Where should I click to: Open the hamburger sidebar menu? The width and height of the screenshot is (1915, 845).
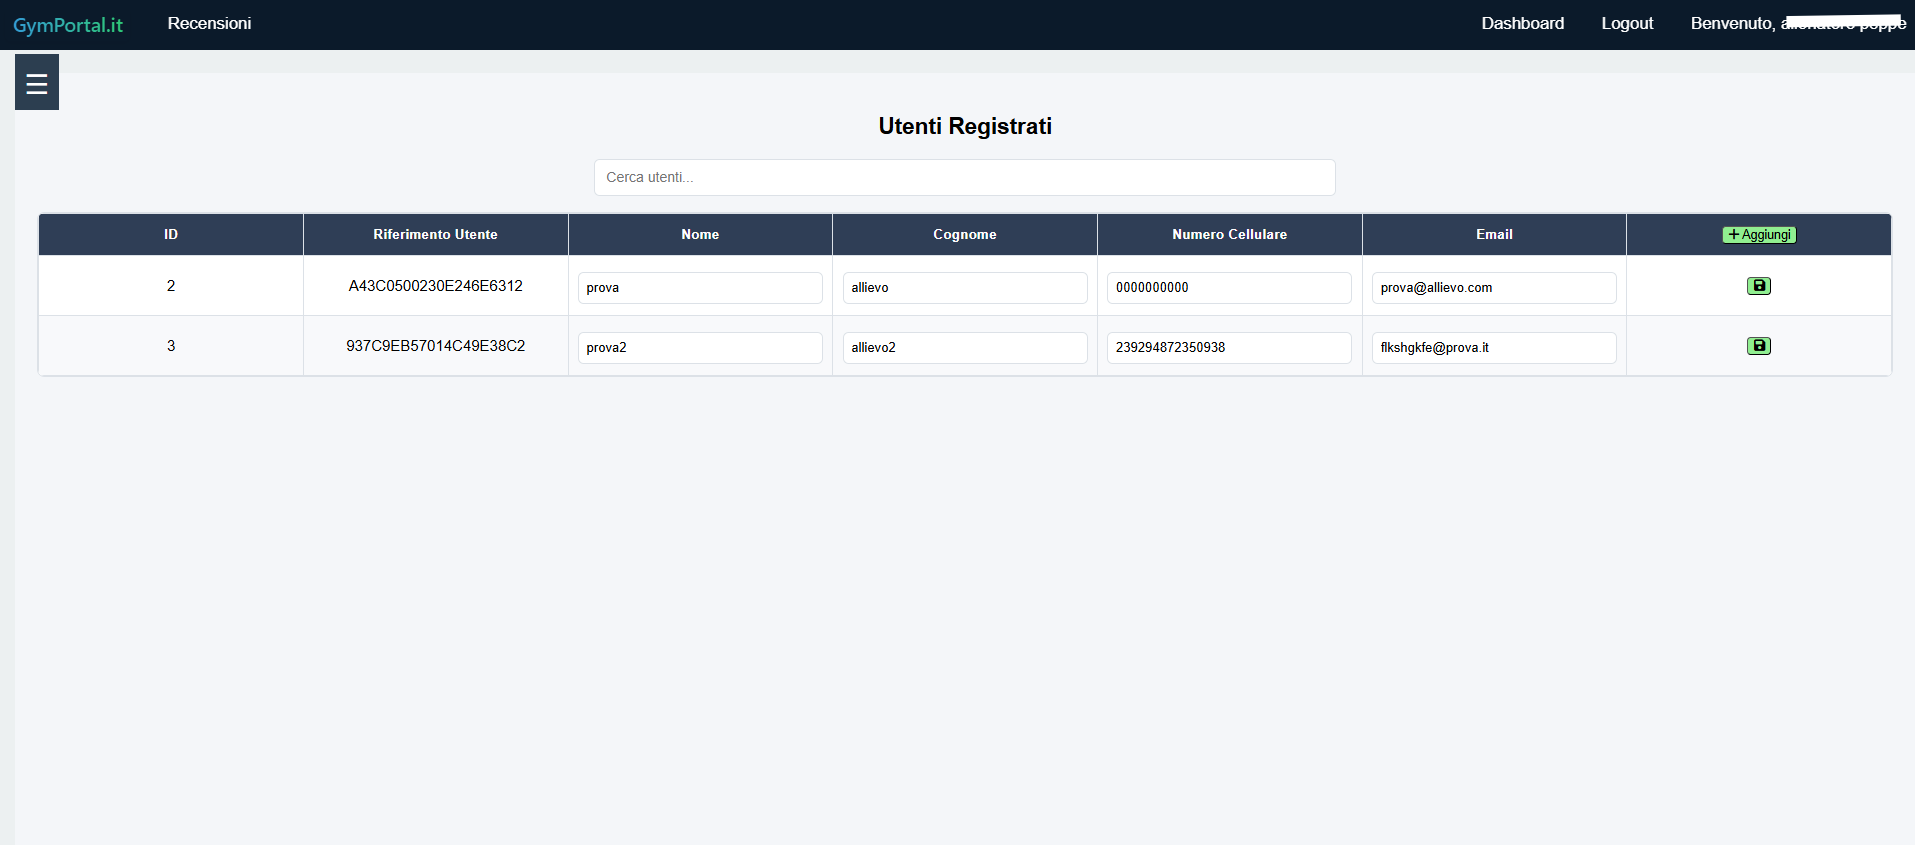37,83
